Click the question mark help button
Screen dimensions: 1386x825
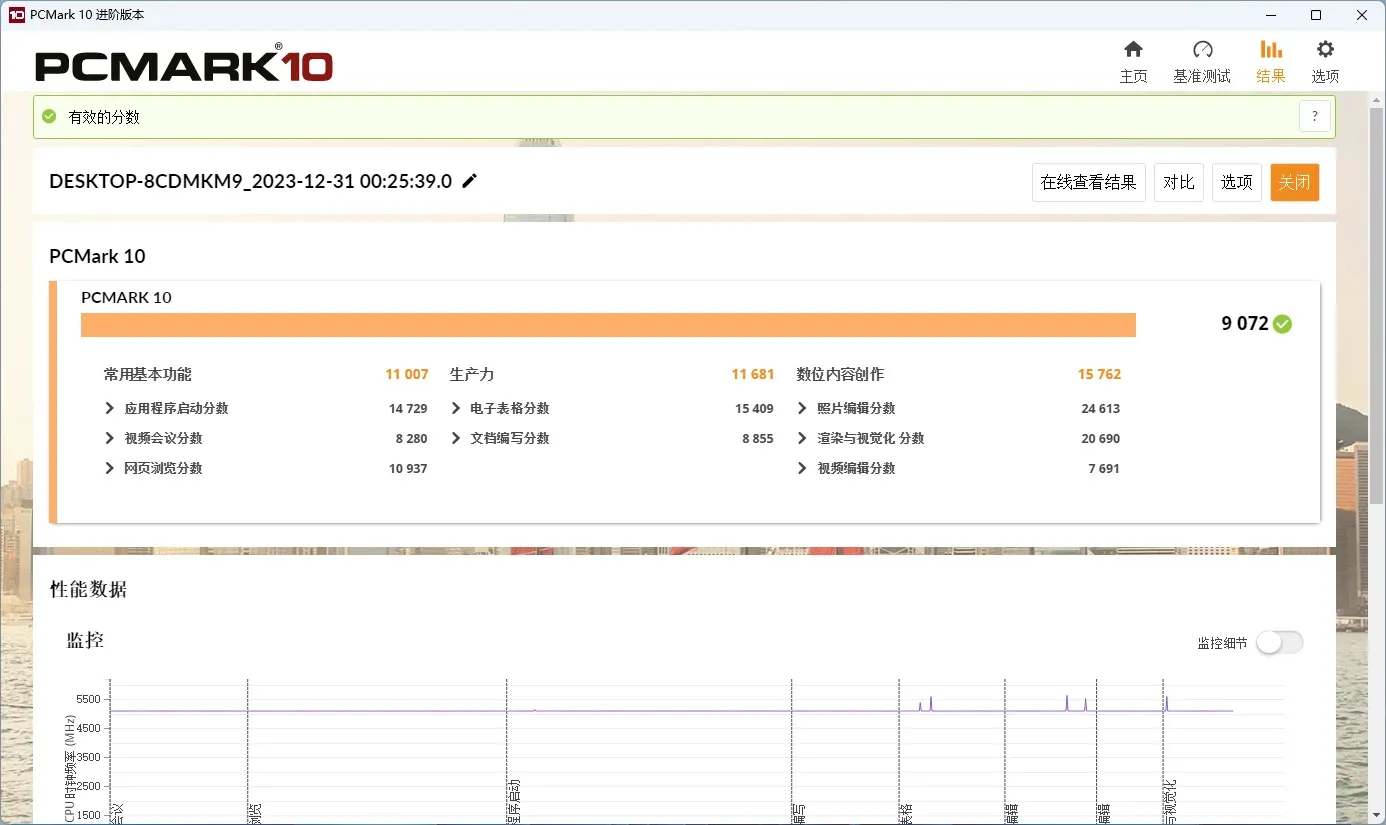[x=1315, y=116]
